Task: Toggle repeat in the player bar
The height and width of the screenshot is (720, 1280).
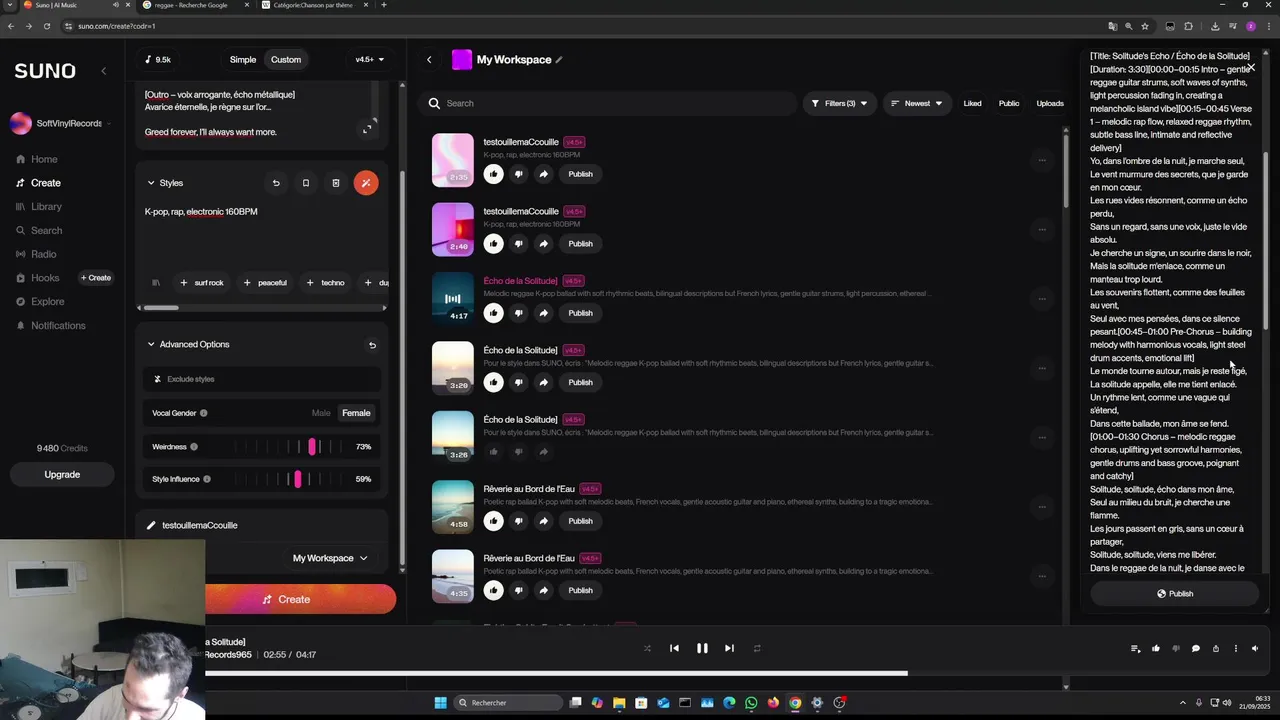Action: click(757, 648)
